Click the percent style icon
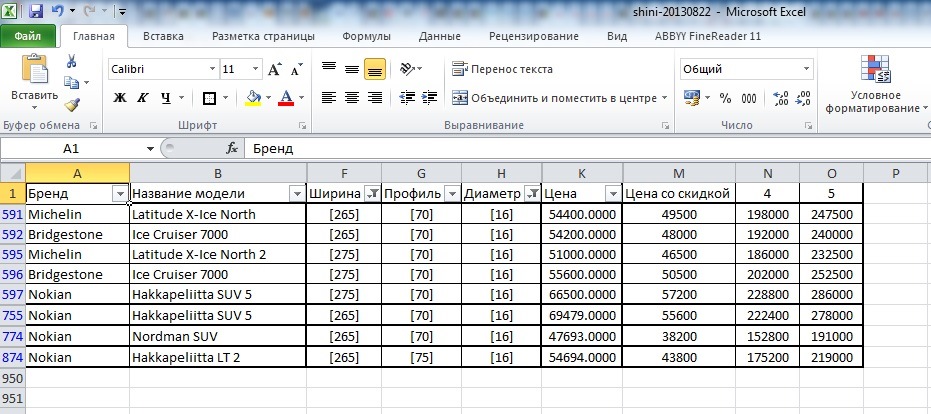Screen dimensions: 931x414 (725, 98)
